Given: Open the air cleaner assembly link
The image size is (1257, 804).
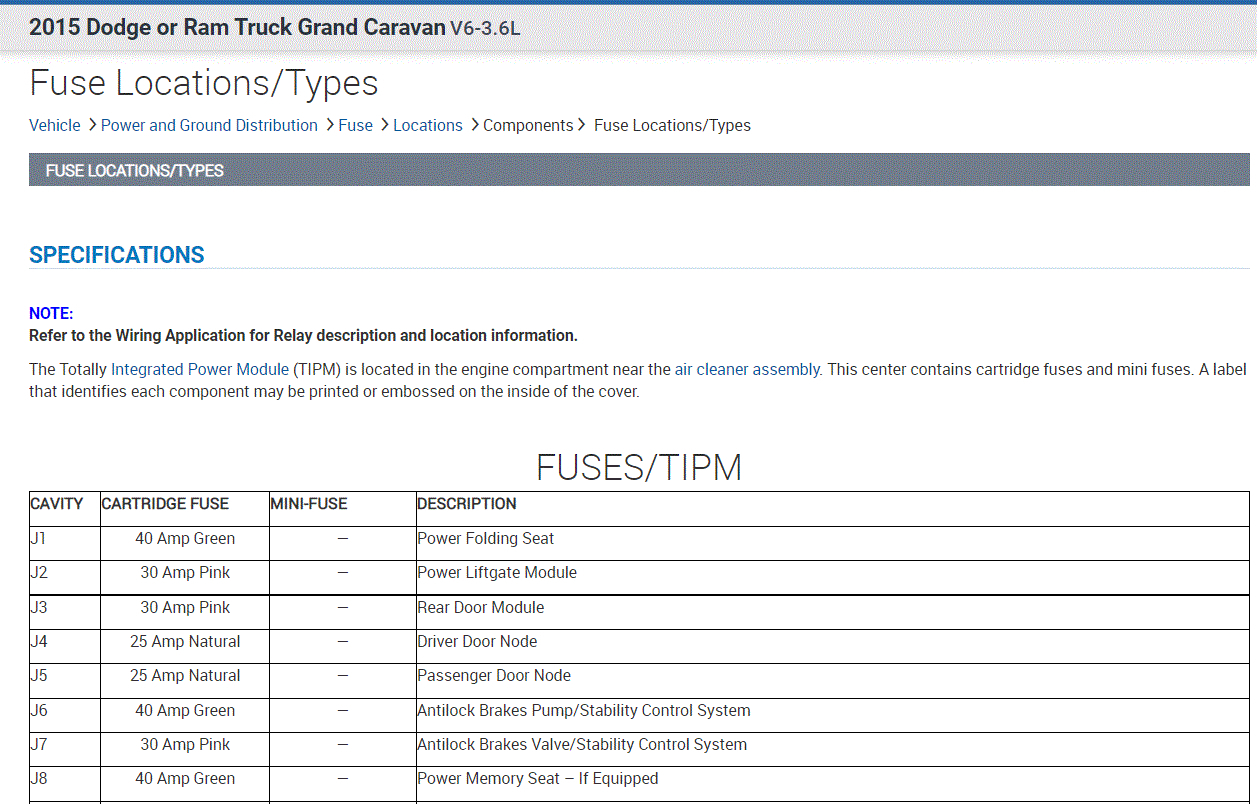Looking at the screenshot, I should tap(748, 369).
